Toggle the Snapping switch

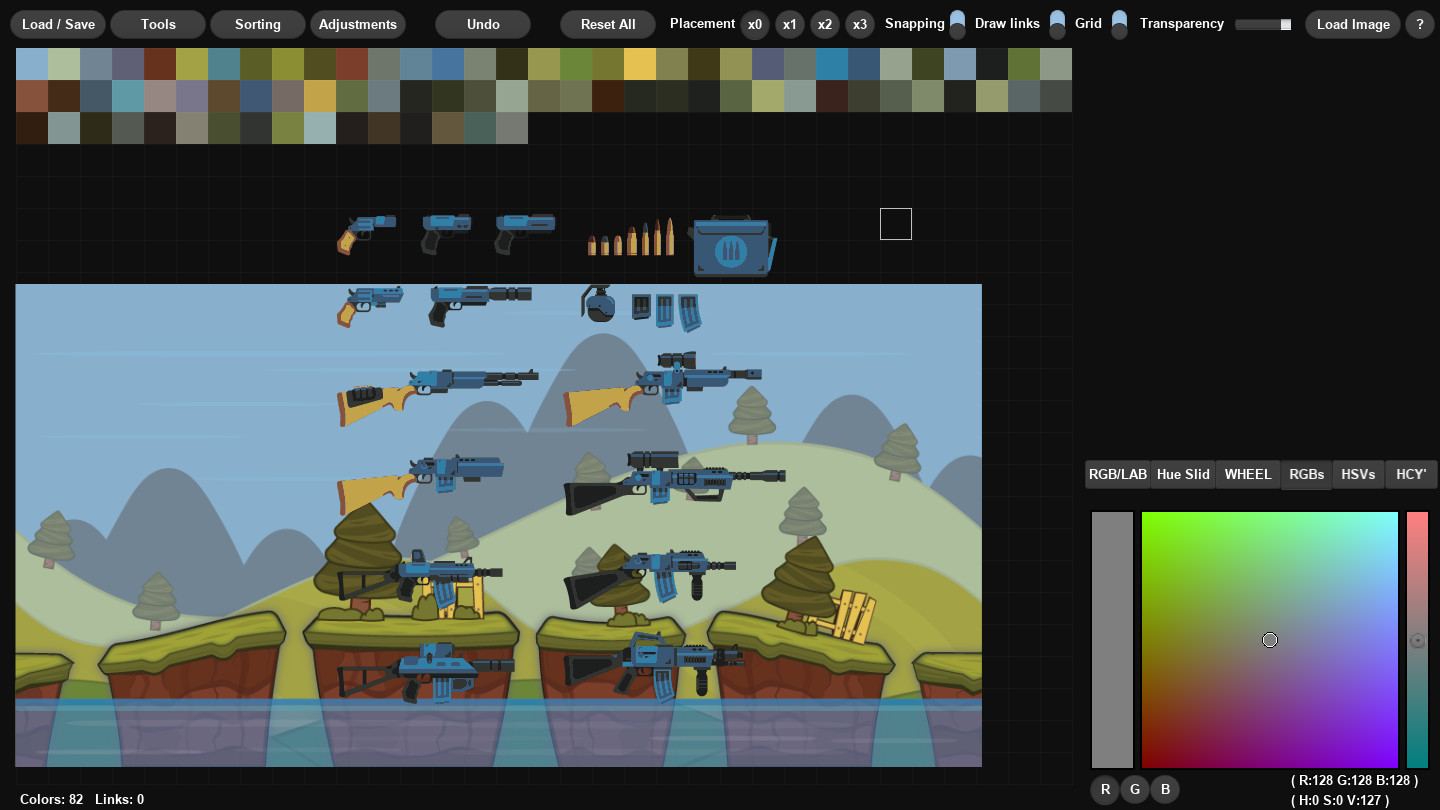(x=957, y=22)
